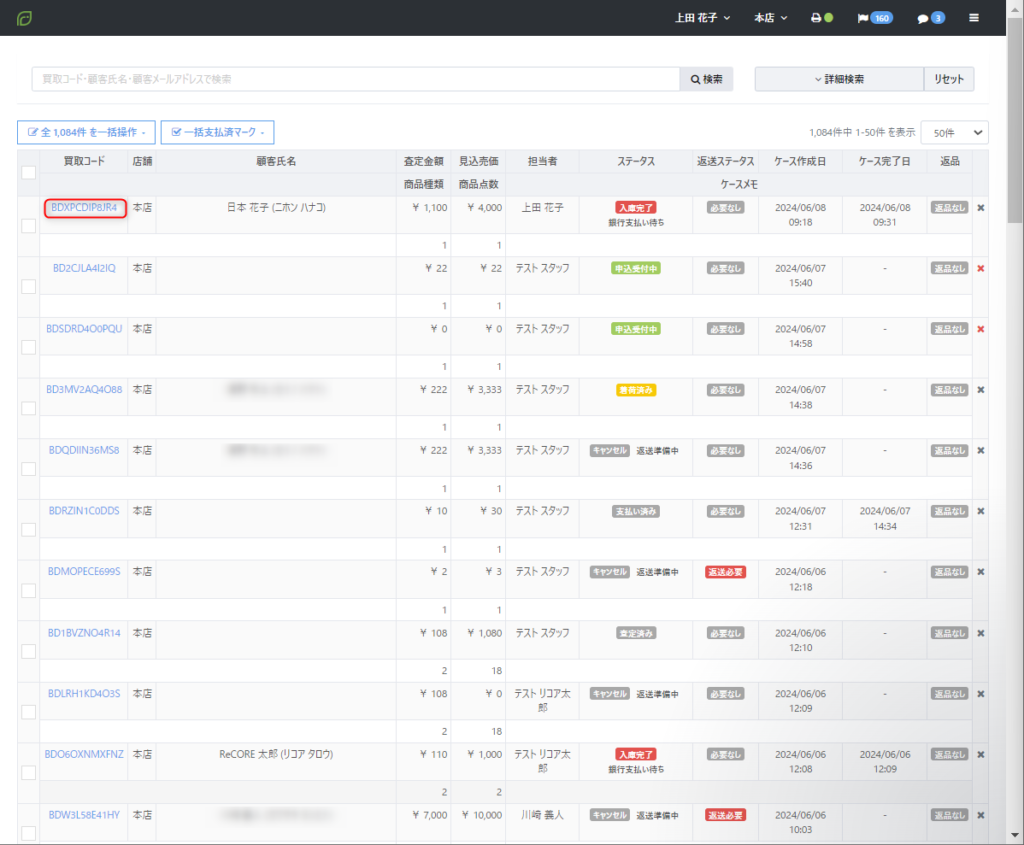This screenshot has height=845, width=1024.
Task: Check the row BD2CJLA4I2IQ checkbox
Action: tap(29, 287)
